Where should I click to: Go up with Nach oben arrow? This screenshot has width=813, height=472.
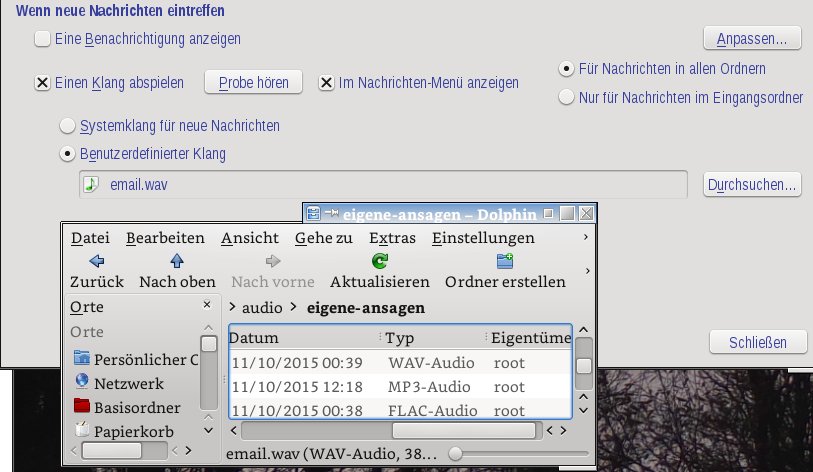[x=177, y=261]
